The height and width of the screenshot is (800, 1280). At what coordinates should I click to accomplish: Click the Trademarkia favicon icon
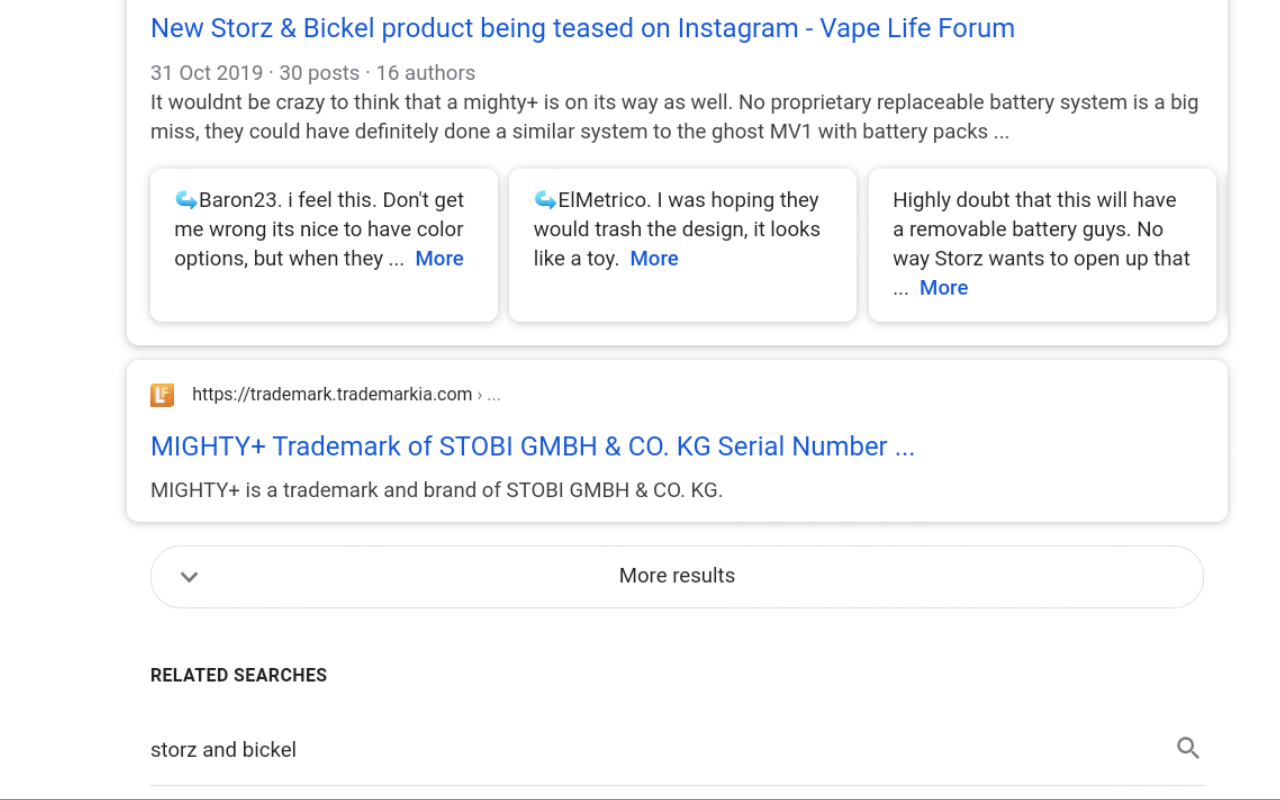pyautogui.click(x=162, y=394)
